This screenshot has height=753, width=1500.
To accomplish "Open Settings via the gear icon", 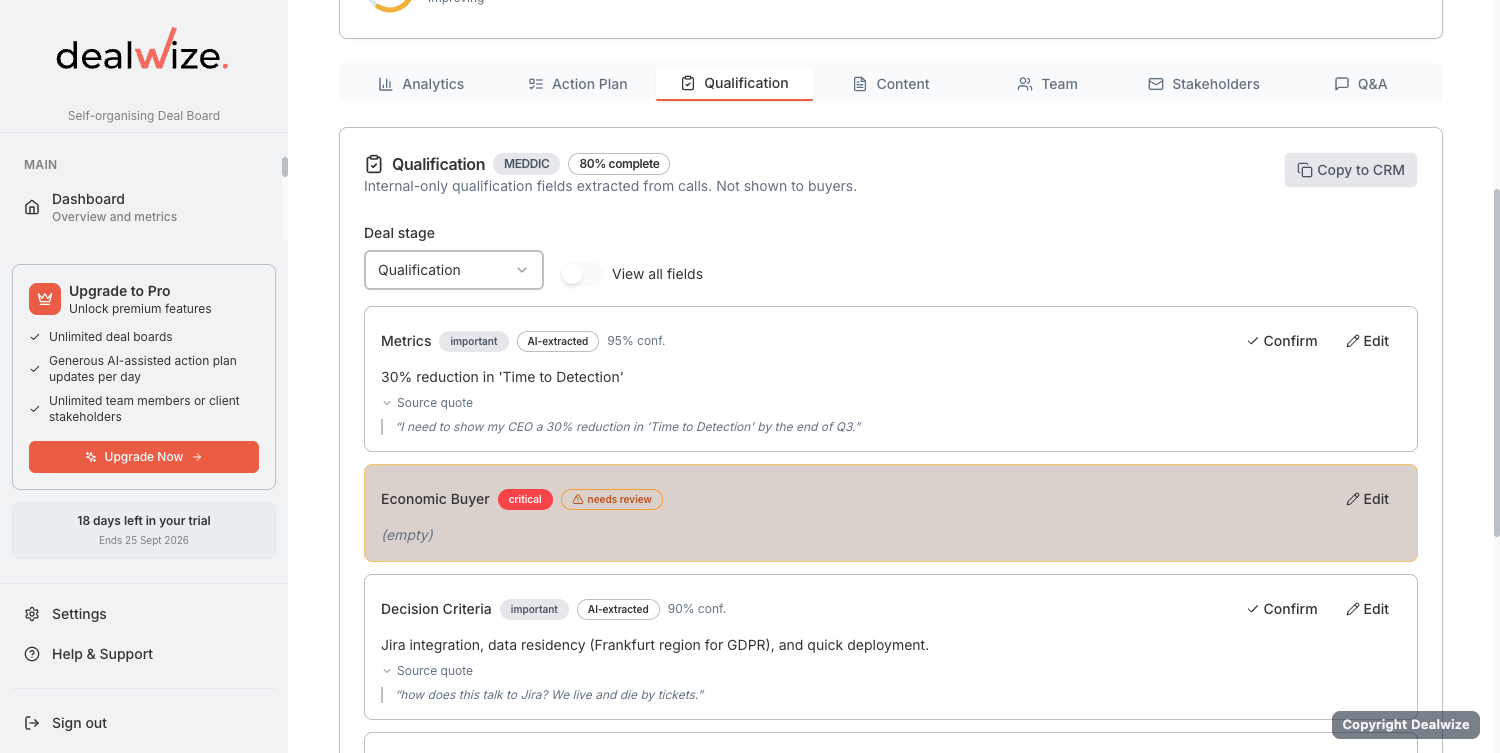I will [x=32, y=614].
